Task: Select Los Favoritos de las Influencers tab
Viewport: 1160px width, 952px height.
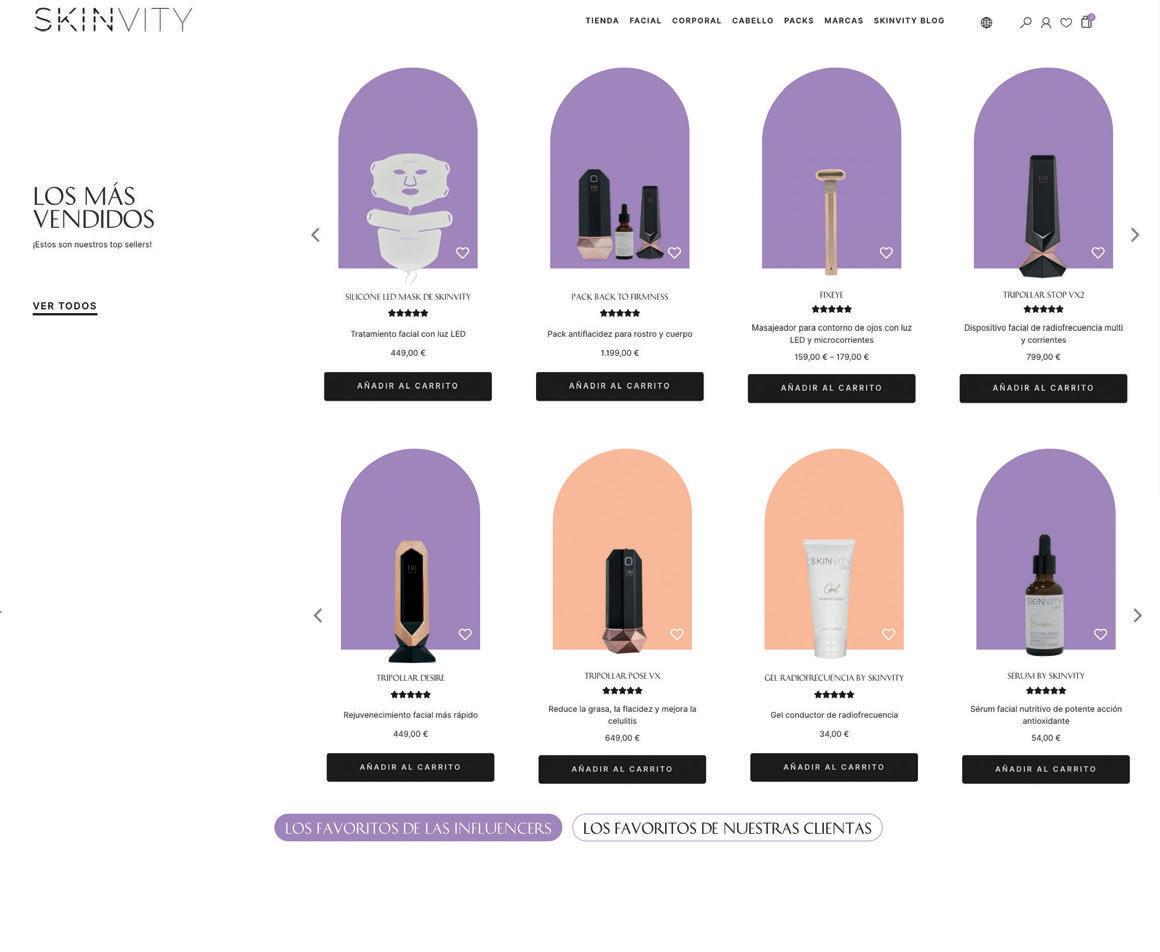Action: (x=418, y=828)
